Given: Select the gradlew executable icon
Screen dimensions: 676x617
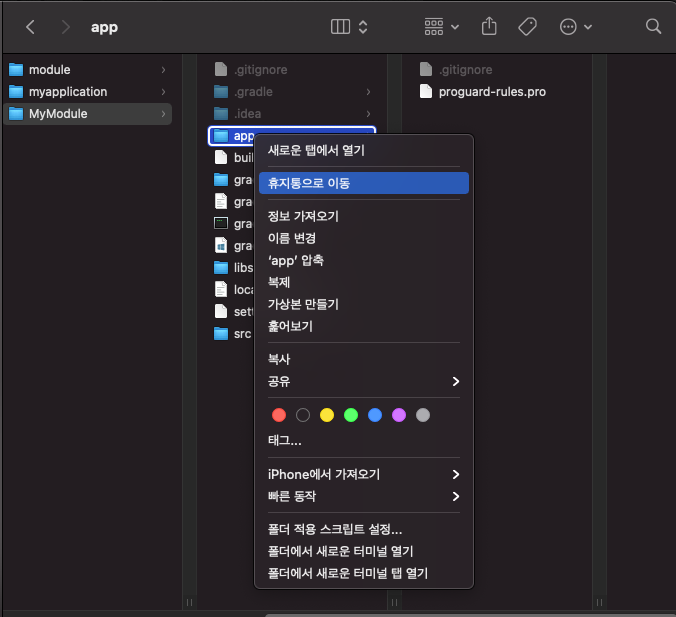Looking at the screenshot, I should tap(221, 223).
